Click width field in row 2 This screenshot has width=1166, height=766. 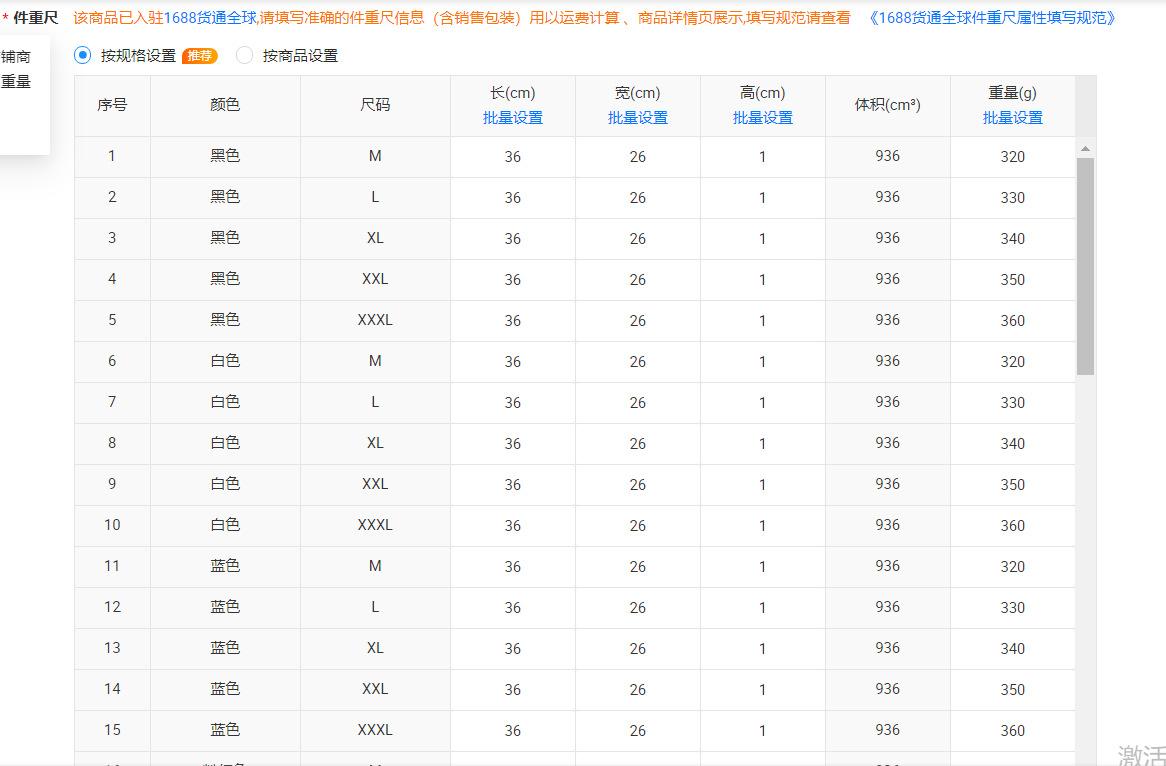pyautogui.click(x=637, y=198)
